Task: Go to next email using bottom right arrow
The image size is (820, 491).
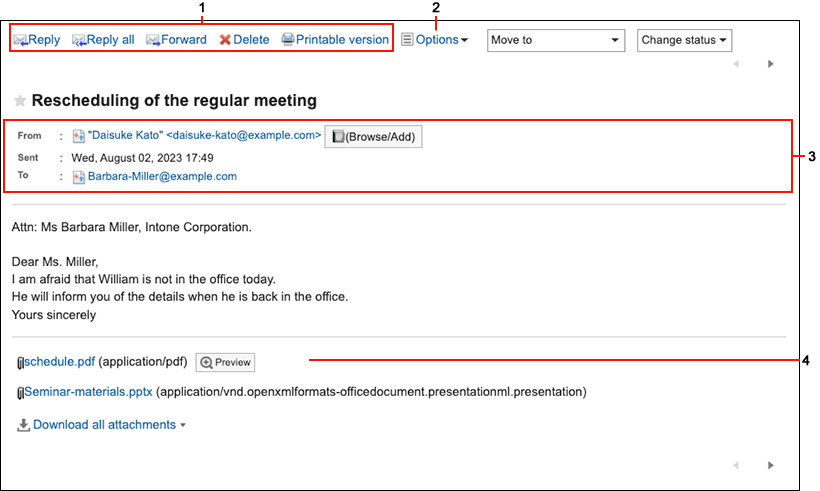Action: pos(770,465)
